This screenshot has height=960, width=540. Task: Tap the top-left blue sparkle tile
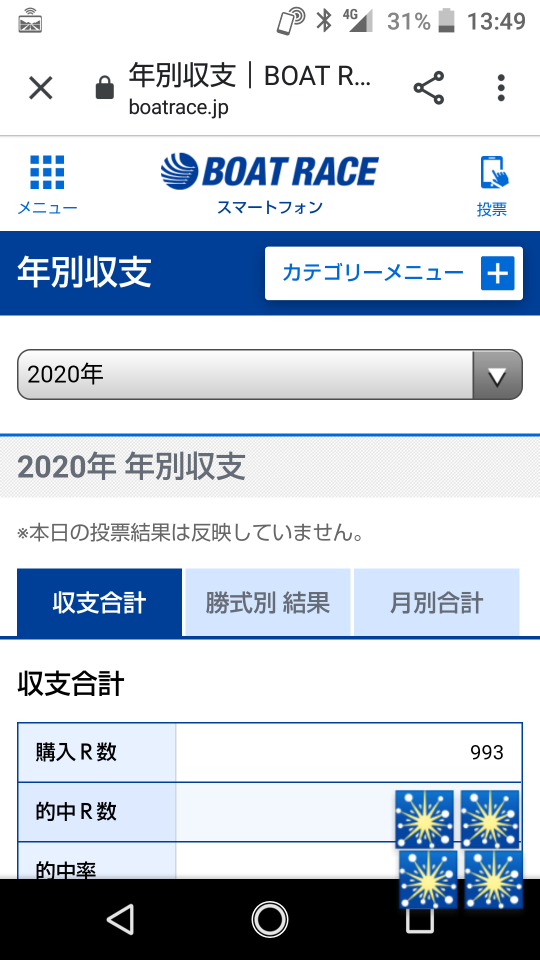point(424,819)
